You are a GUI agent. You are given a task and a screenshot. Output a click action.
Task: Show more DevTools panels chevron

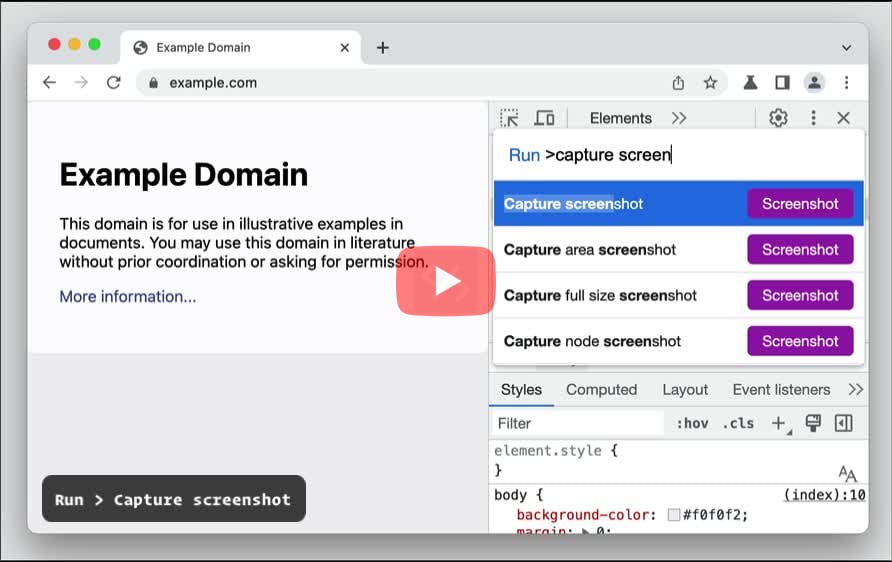point(679,118)
